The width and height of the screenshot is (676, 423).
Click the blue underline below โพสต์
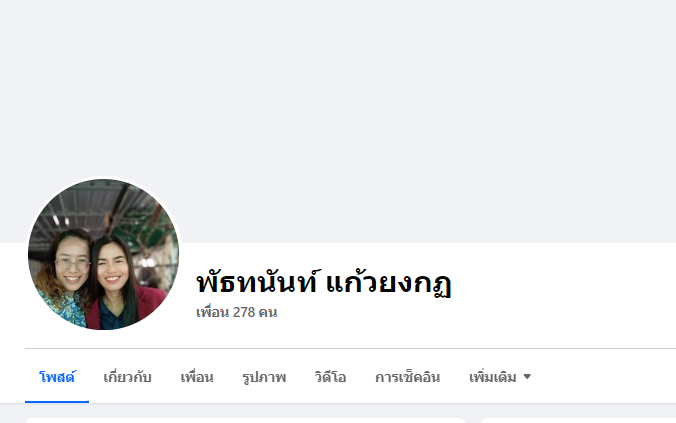tap(57, 401)
